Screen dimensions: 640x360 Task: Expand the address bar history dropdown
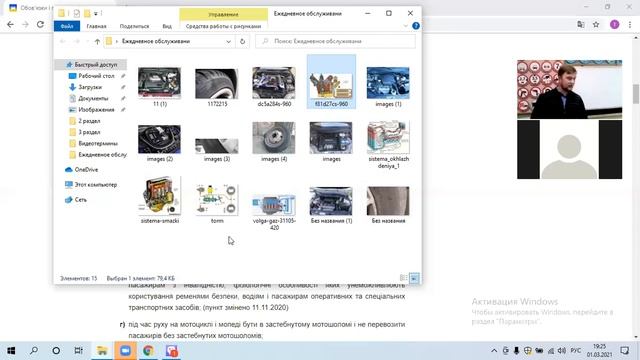[228, 41]
